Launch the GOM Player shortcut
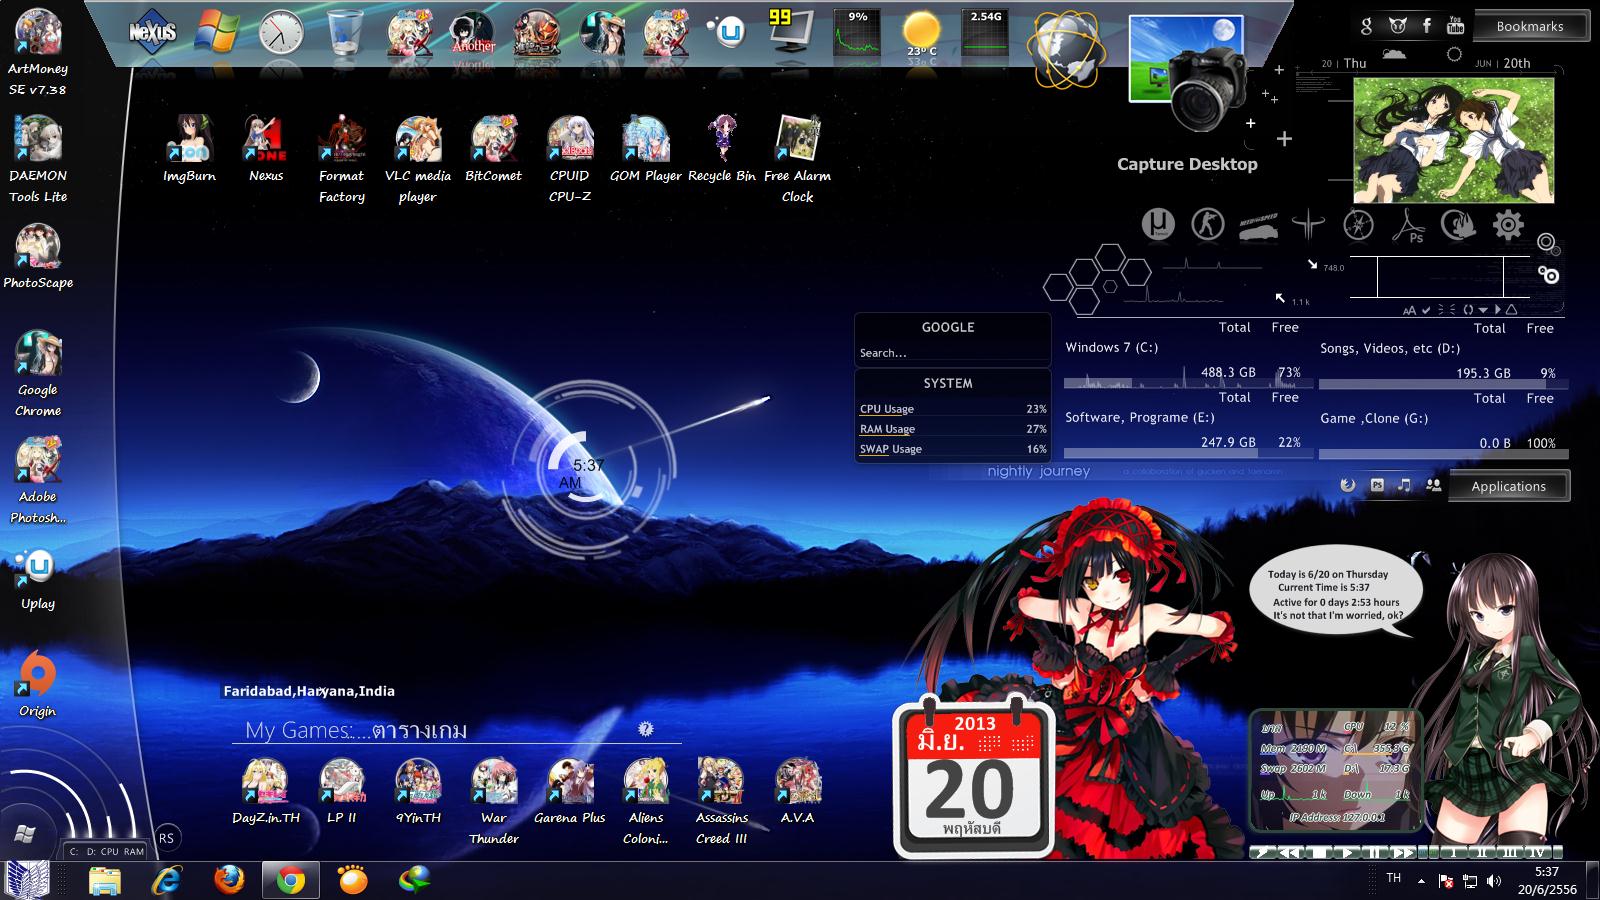Viewport: 1600px width, 900px height. (646, 149)
